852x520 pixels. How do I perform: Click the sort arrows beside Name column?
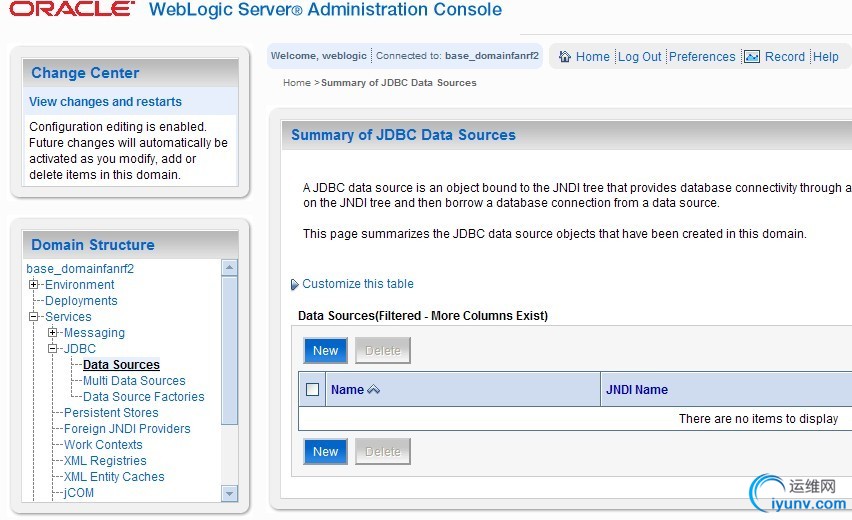click(x=374, y=390)
